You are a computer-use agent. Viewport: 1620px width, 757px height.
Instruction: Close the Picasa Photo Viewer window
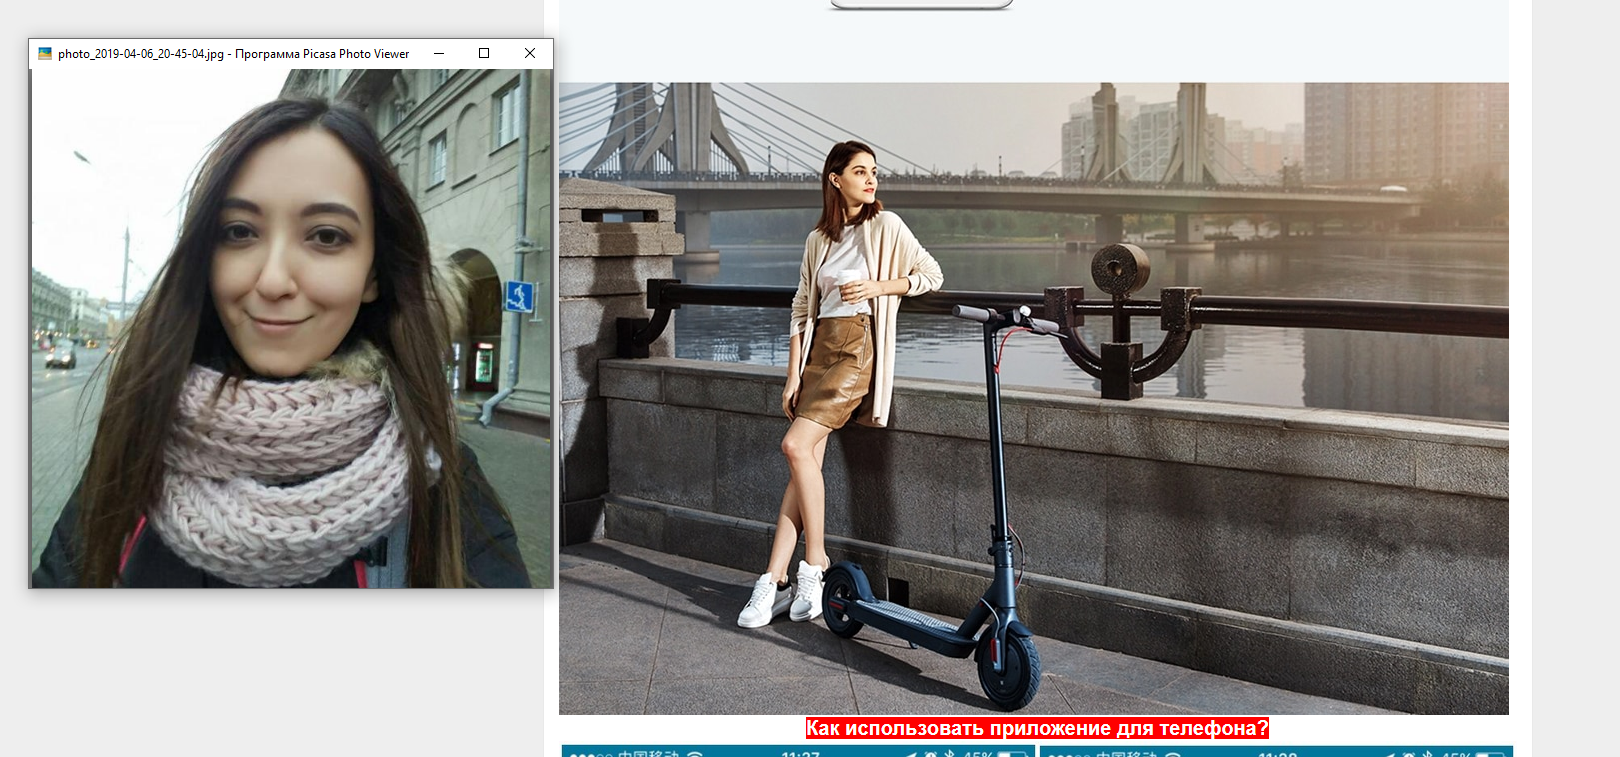[x=530, y=54]
